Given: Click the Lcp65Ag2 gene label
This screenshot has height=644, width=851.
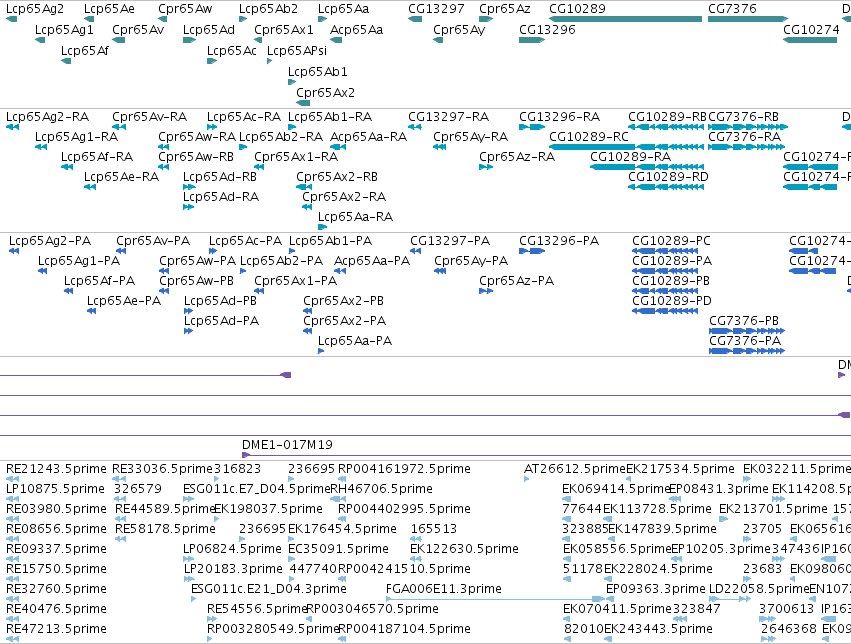Looking at the screenshot, I should (35, 9).
